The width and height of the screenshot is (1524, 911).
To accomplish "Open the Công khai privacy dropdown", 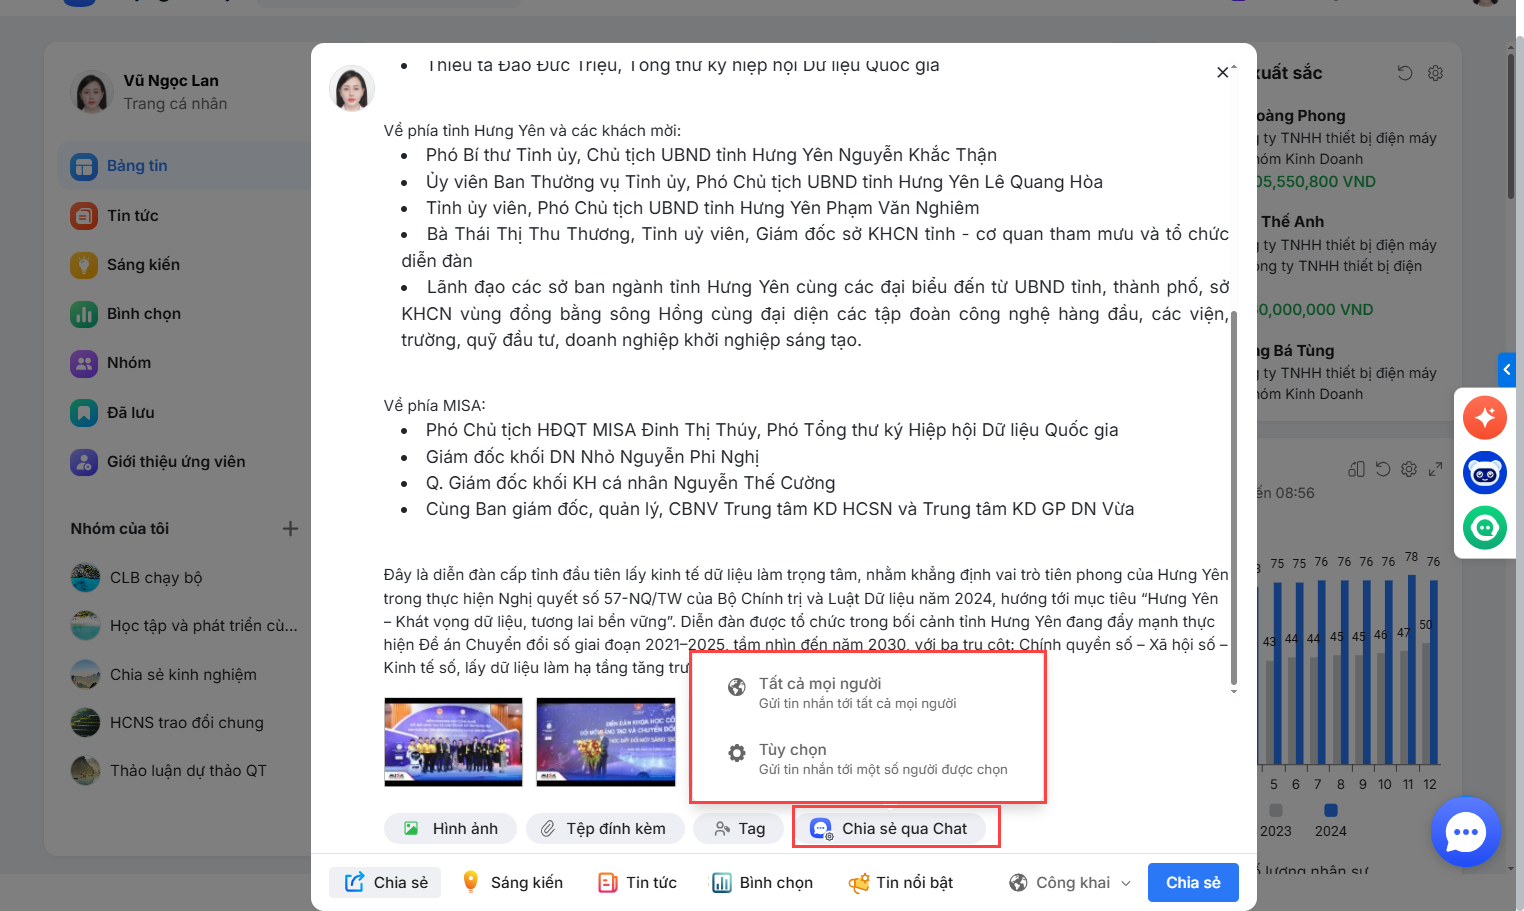I will 1070,882.
